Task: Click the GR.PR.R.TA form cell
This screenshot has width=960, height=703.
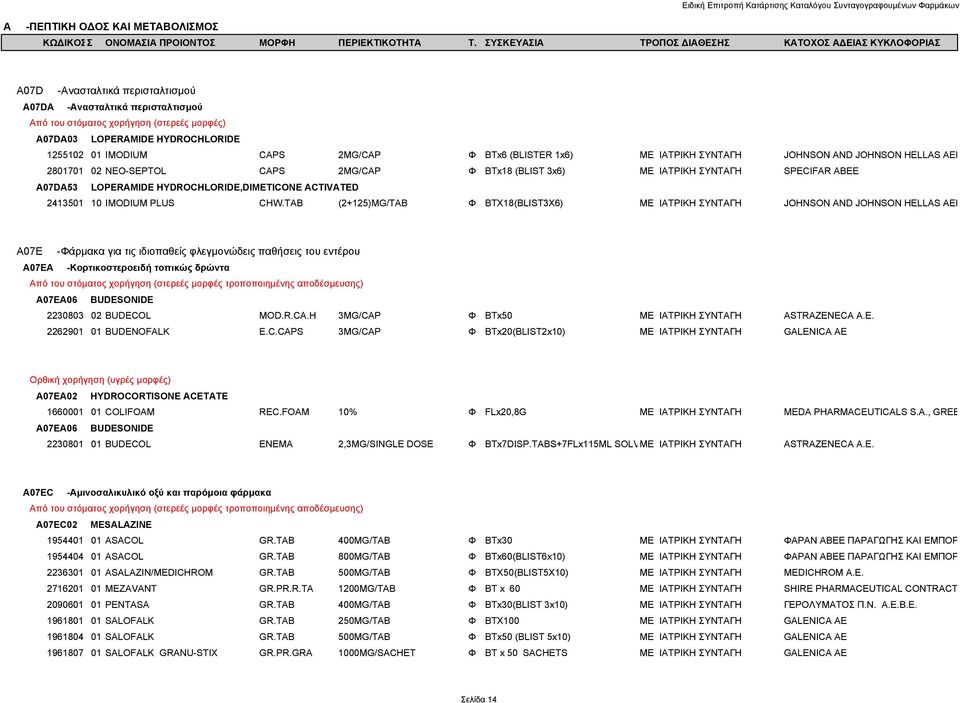Action: [286, 588]
